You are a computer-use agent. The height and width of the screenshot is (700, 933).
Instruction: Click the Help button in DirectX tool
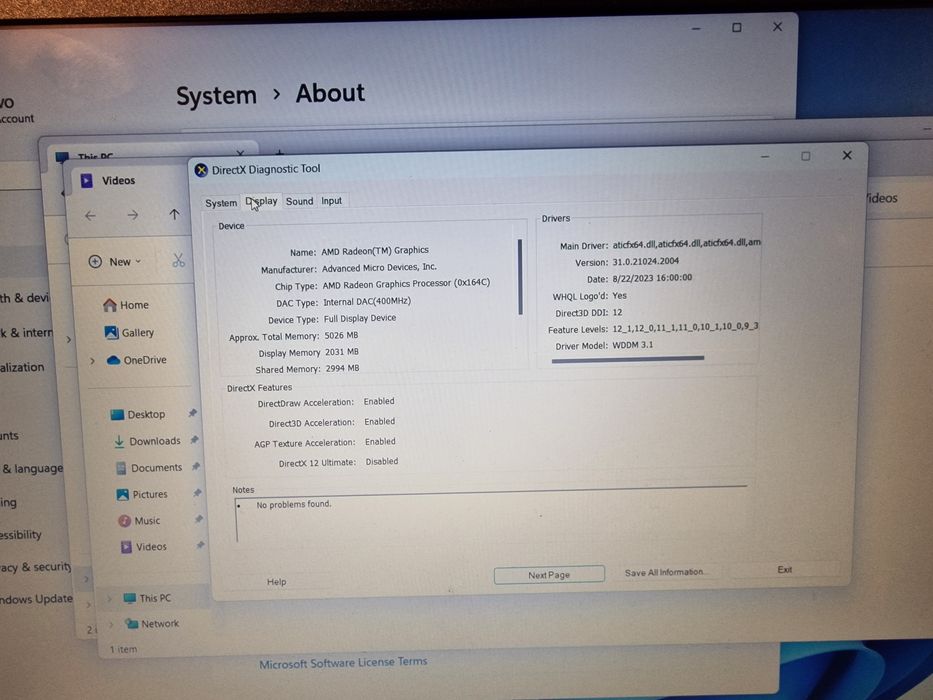click(x=276, y=582)
